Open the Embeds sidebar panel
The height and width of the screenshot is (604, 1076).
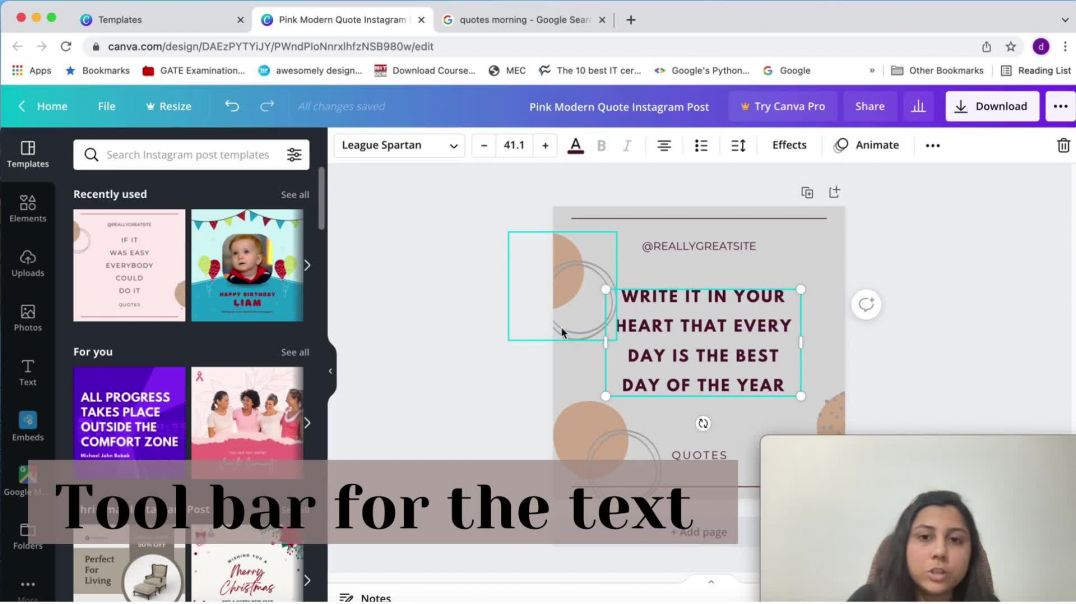tap(27, 427)
